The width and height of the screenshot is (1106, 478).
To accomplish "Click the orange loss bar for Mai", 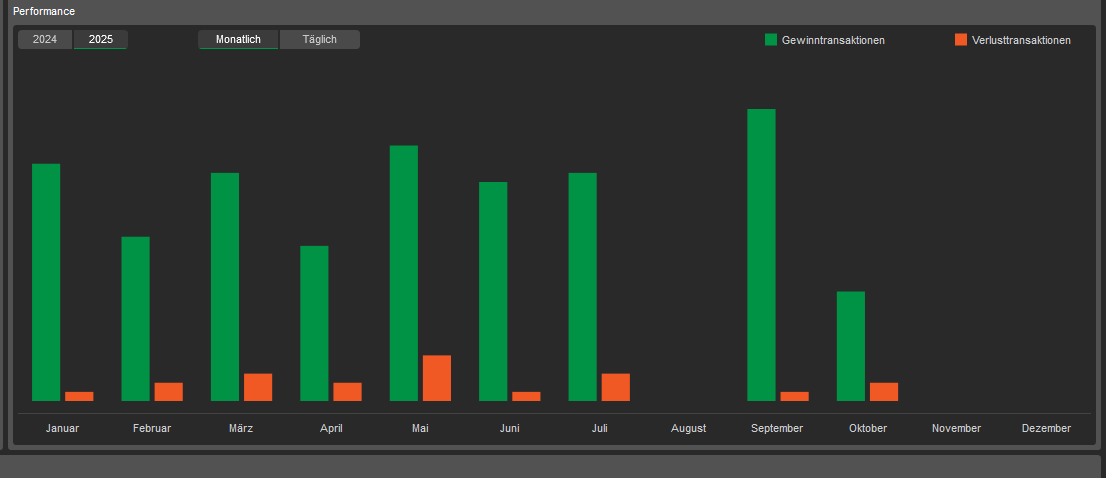I will coord(437,378).
